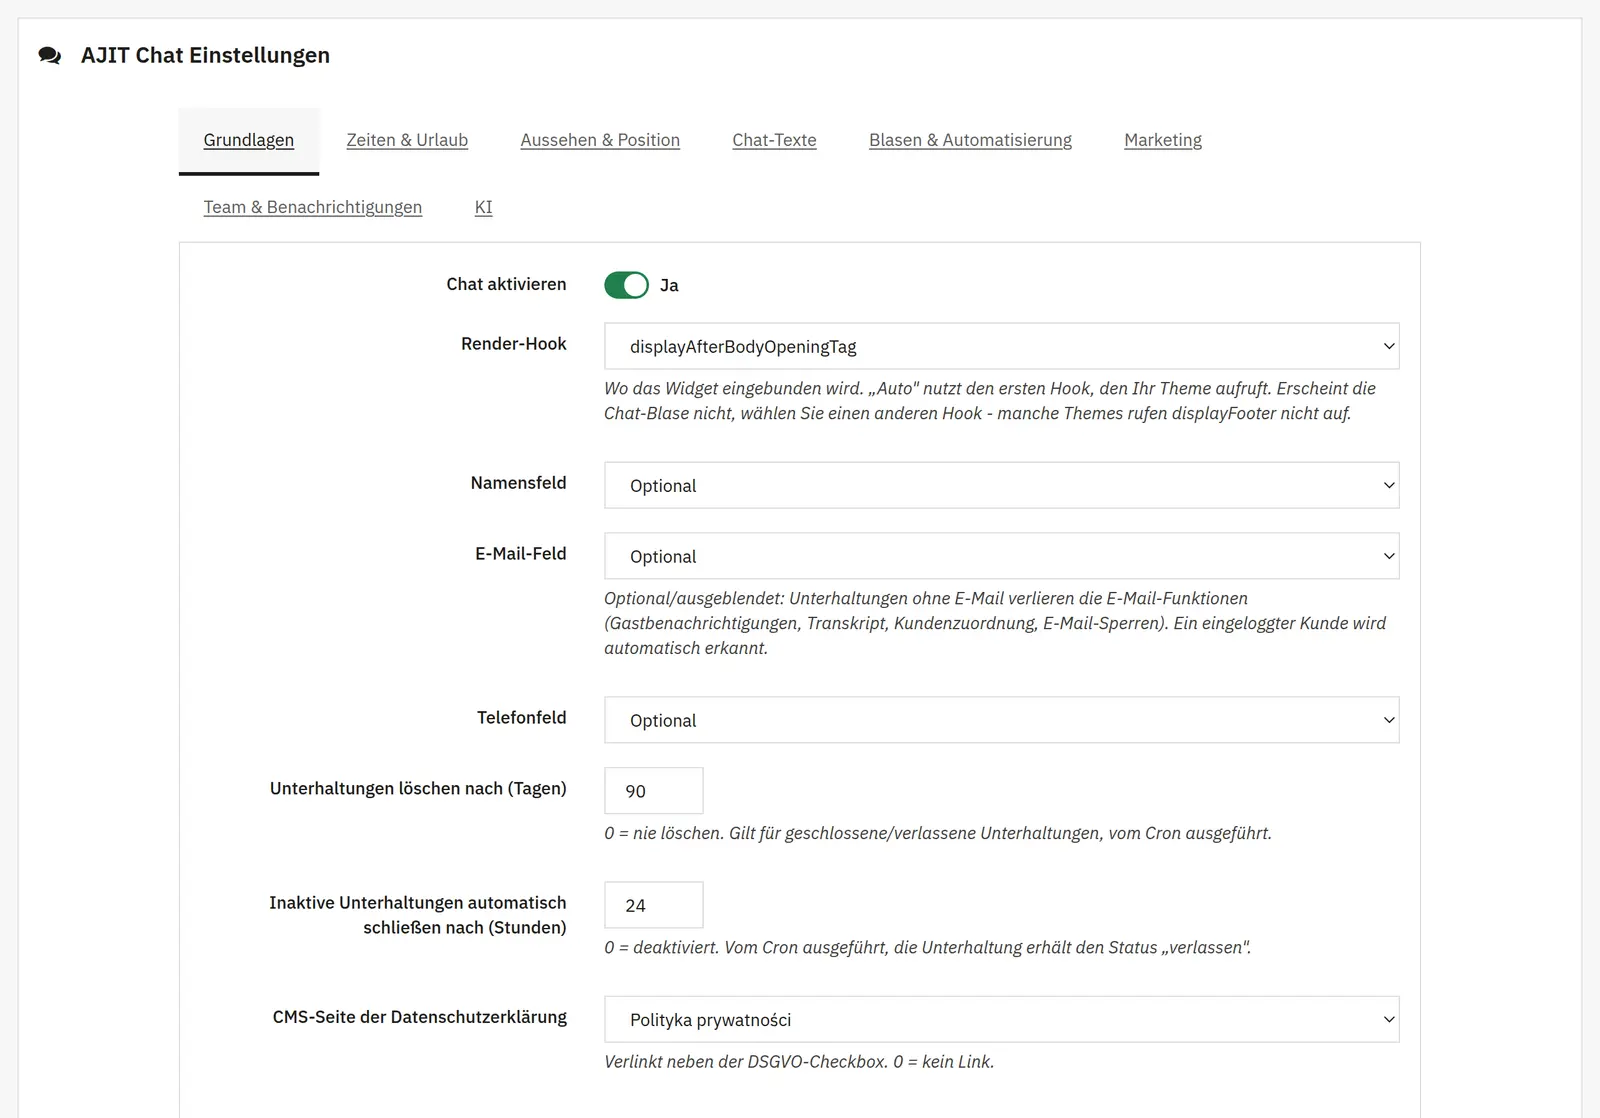Click the Telefonfeld label

[521, 718]
